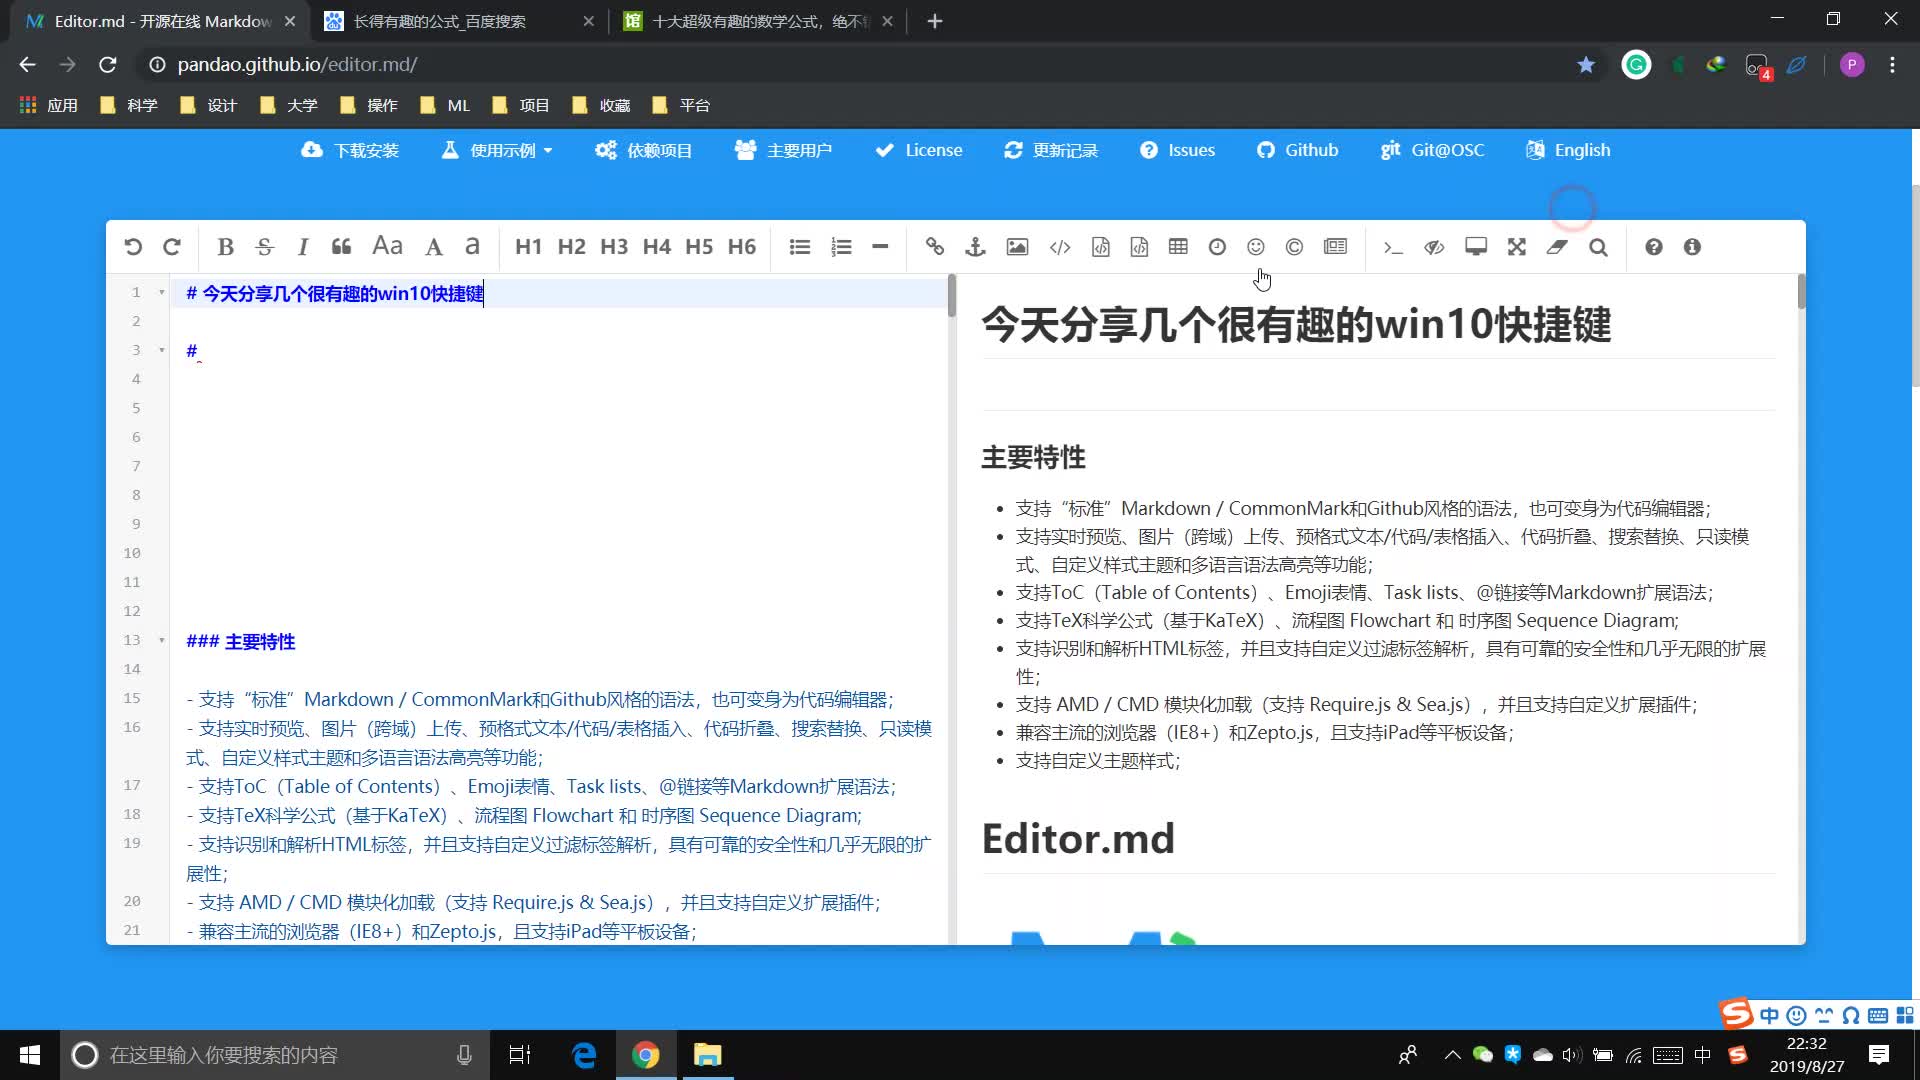Apply italic formatting

coord(303,247)
